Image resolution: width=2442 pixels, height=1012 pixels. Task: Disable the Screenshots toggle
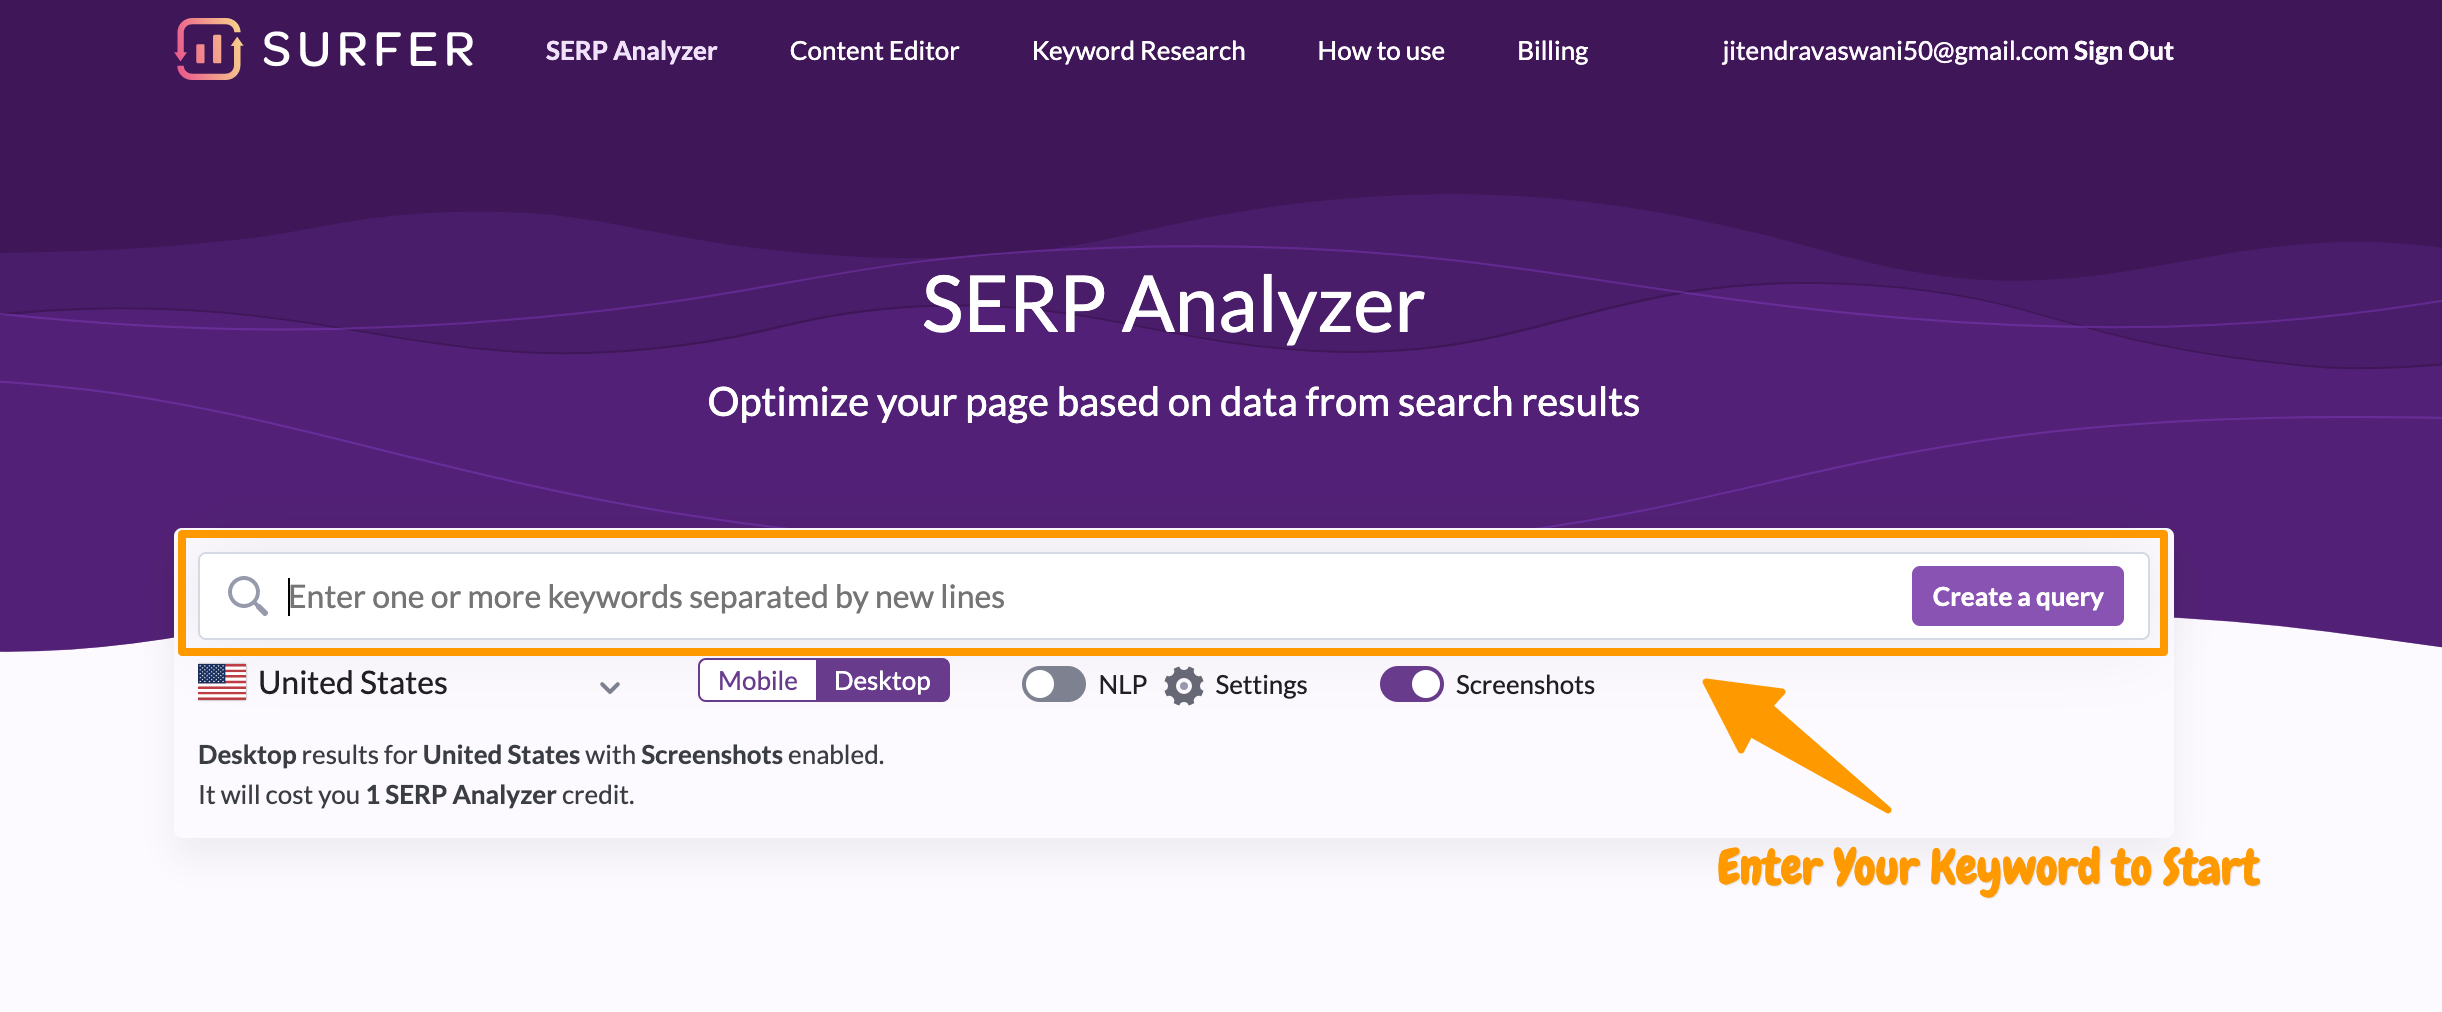pyautogui.click(x=1411, y=685)
